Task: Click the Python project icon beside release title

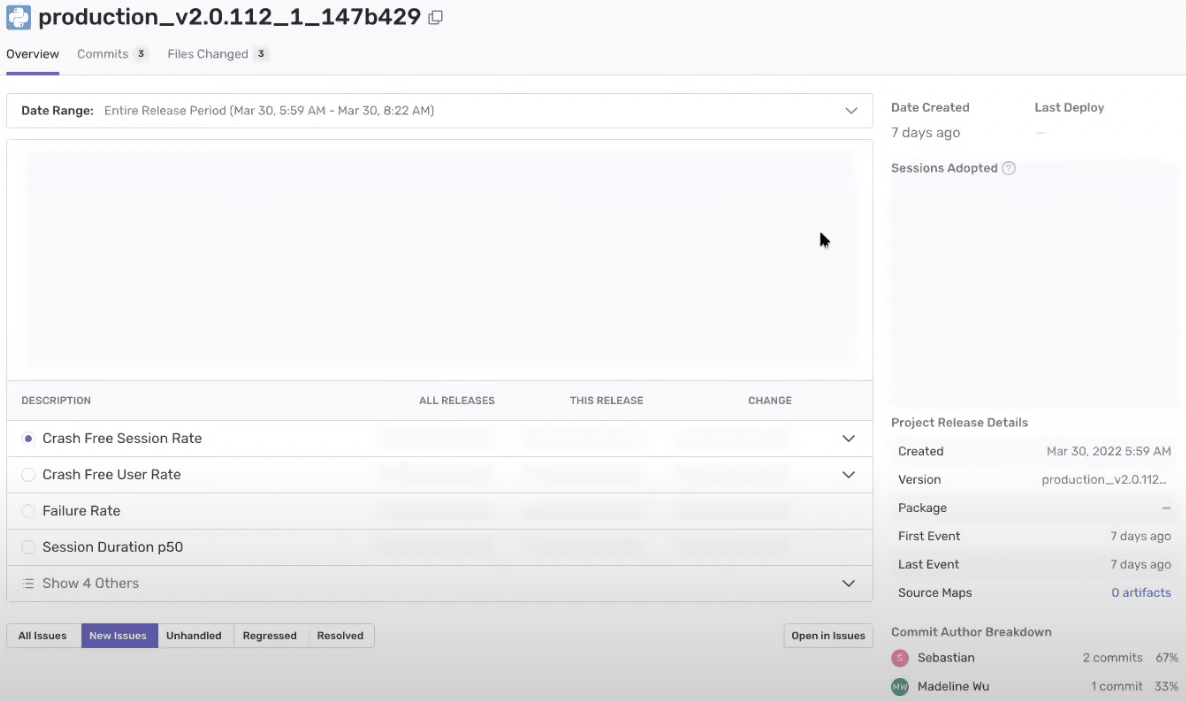Action: point(18,17)
